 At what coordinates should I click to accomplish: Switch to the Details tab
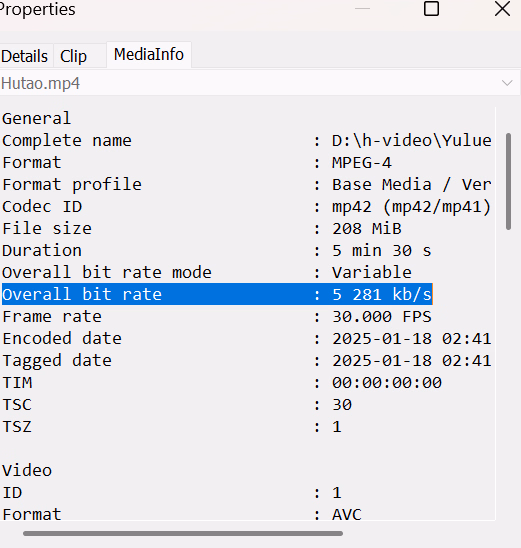pos(25,56)
